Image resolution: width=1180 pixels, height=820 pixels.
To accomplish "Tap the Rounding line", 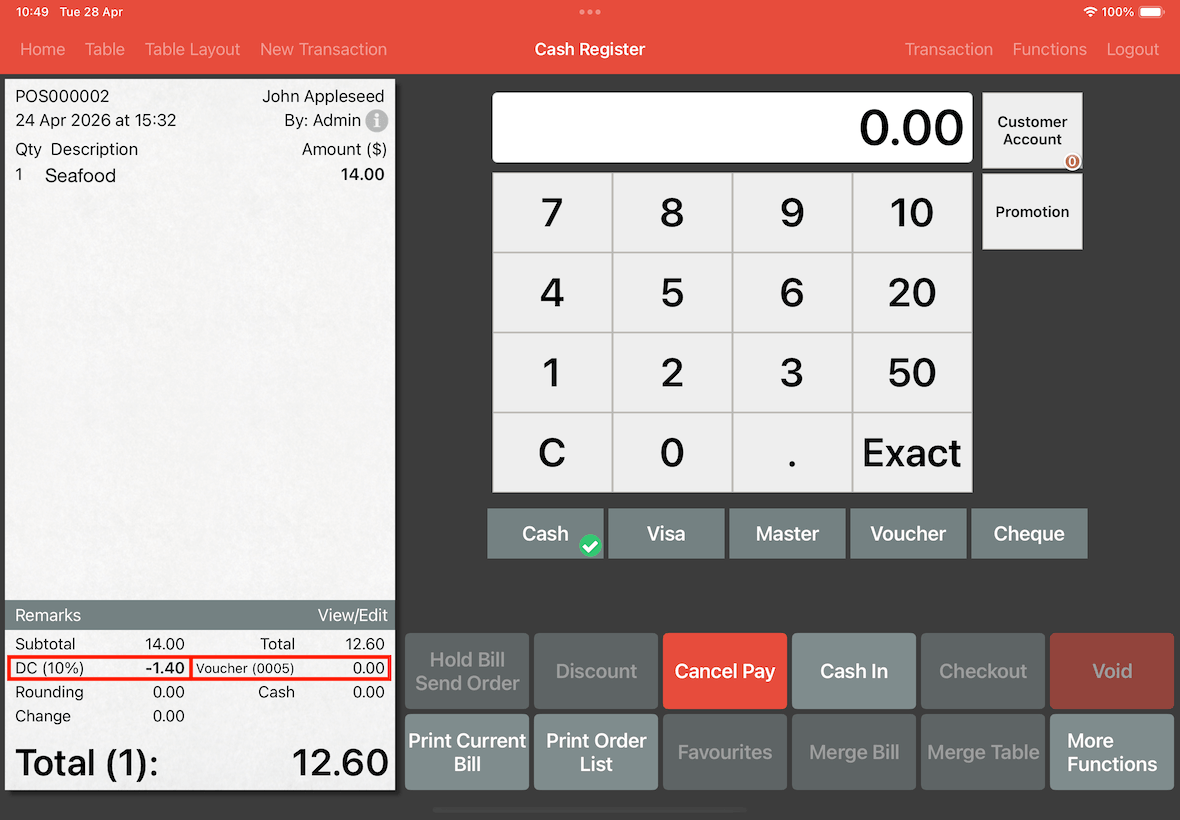I will (99, 692).
